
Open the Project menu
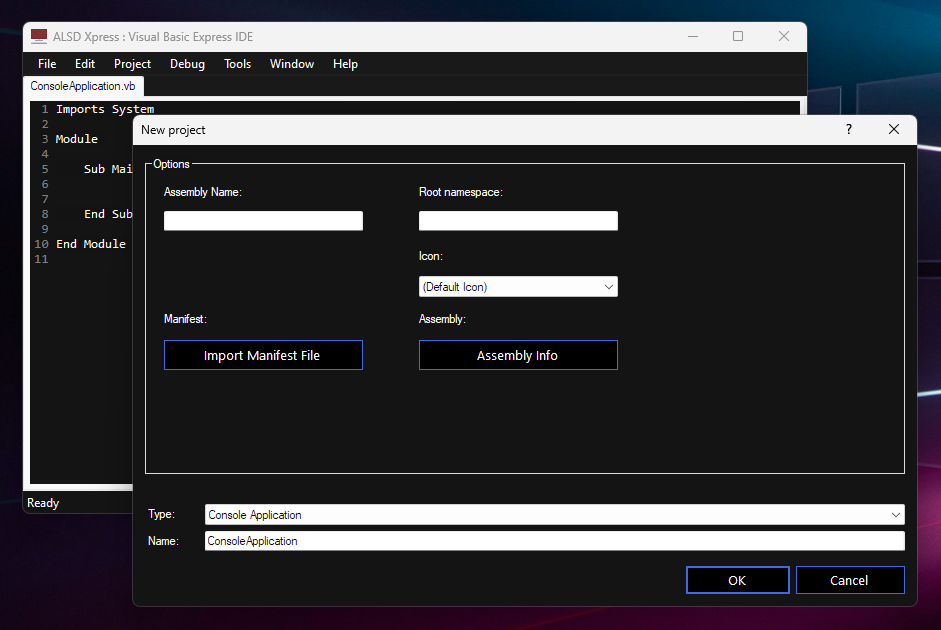(132, 64)
